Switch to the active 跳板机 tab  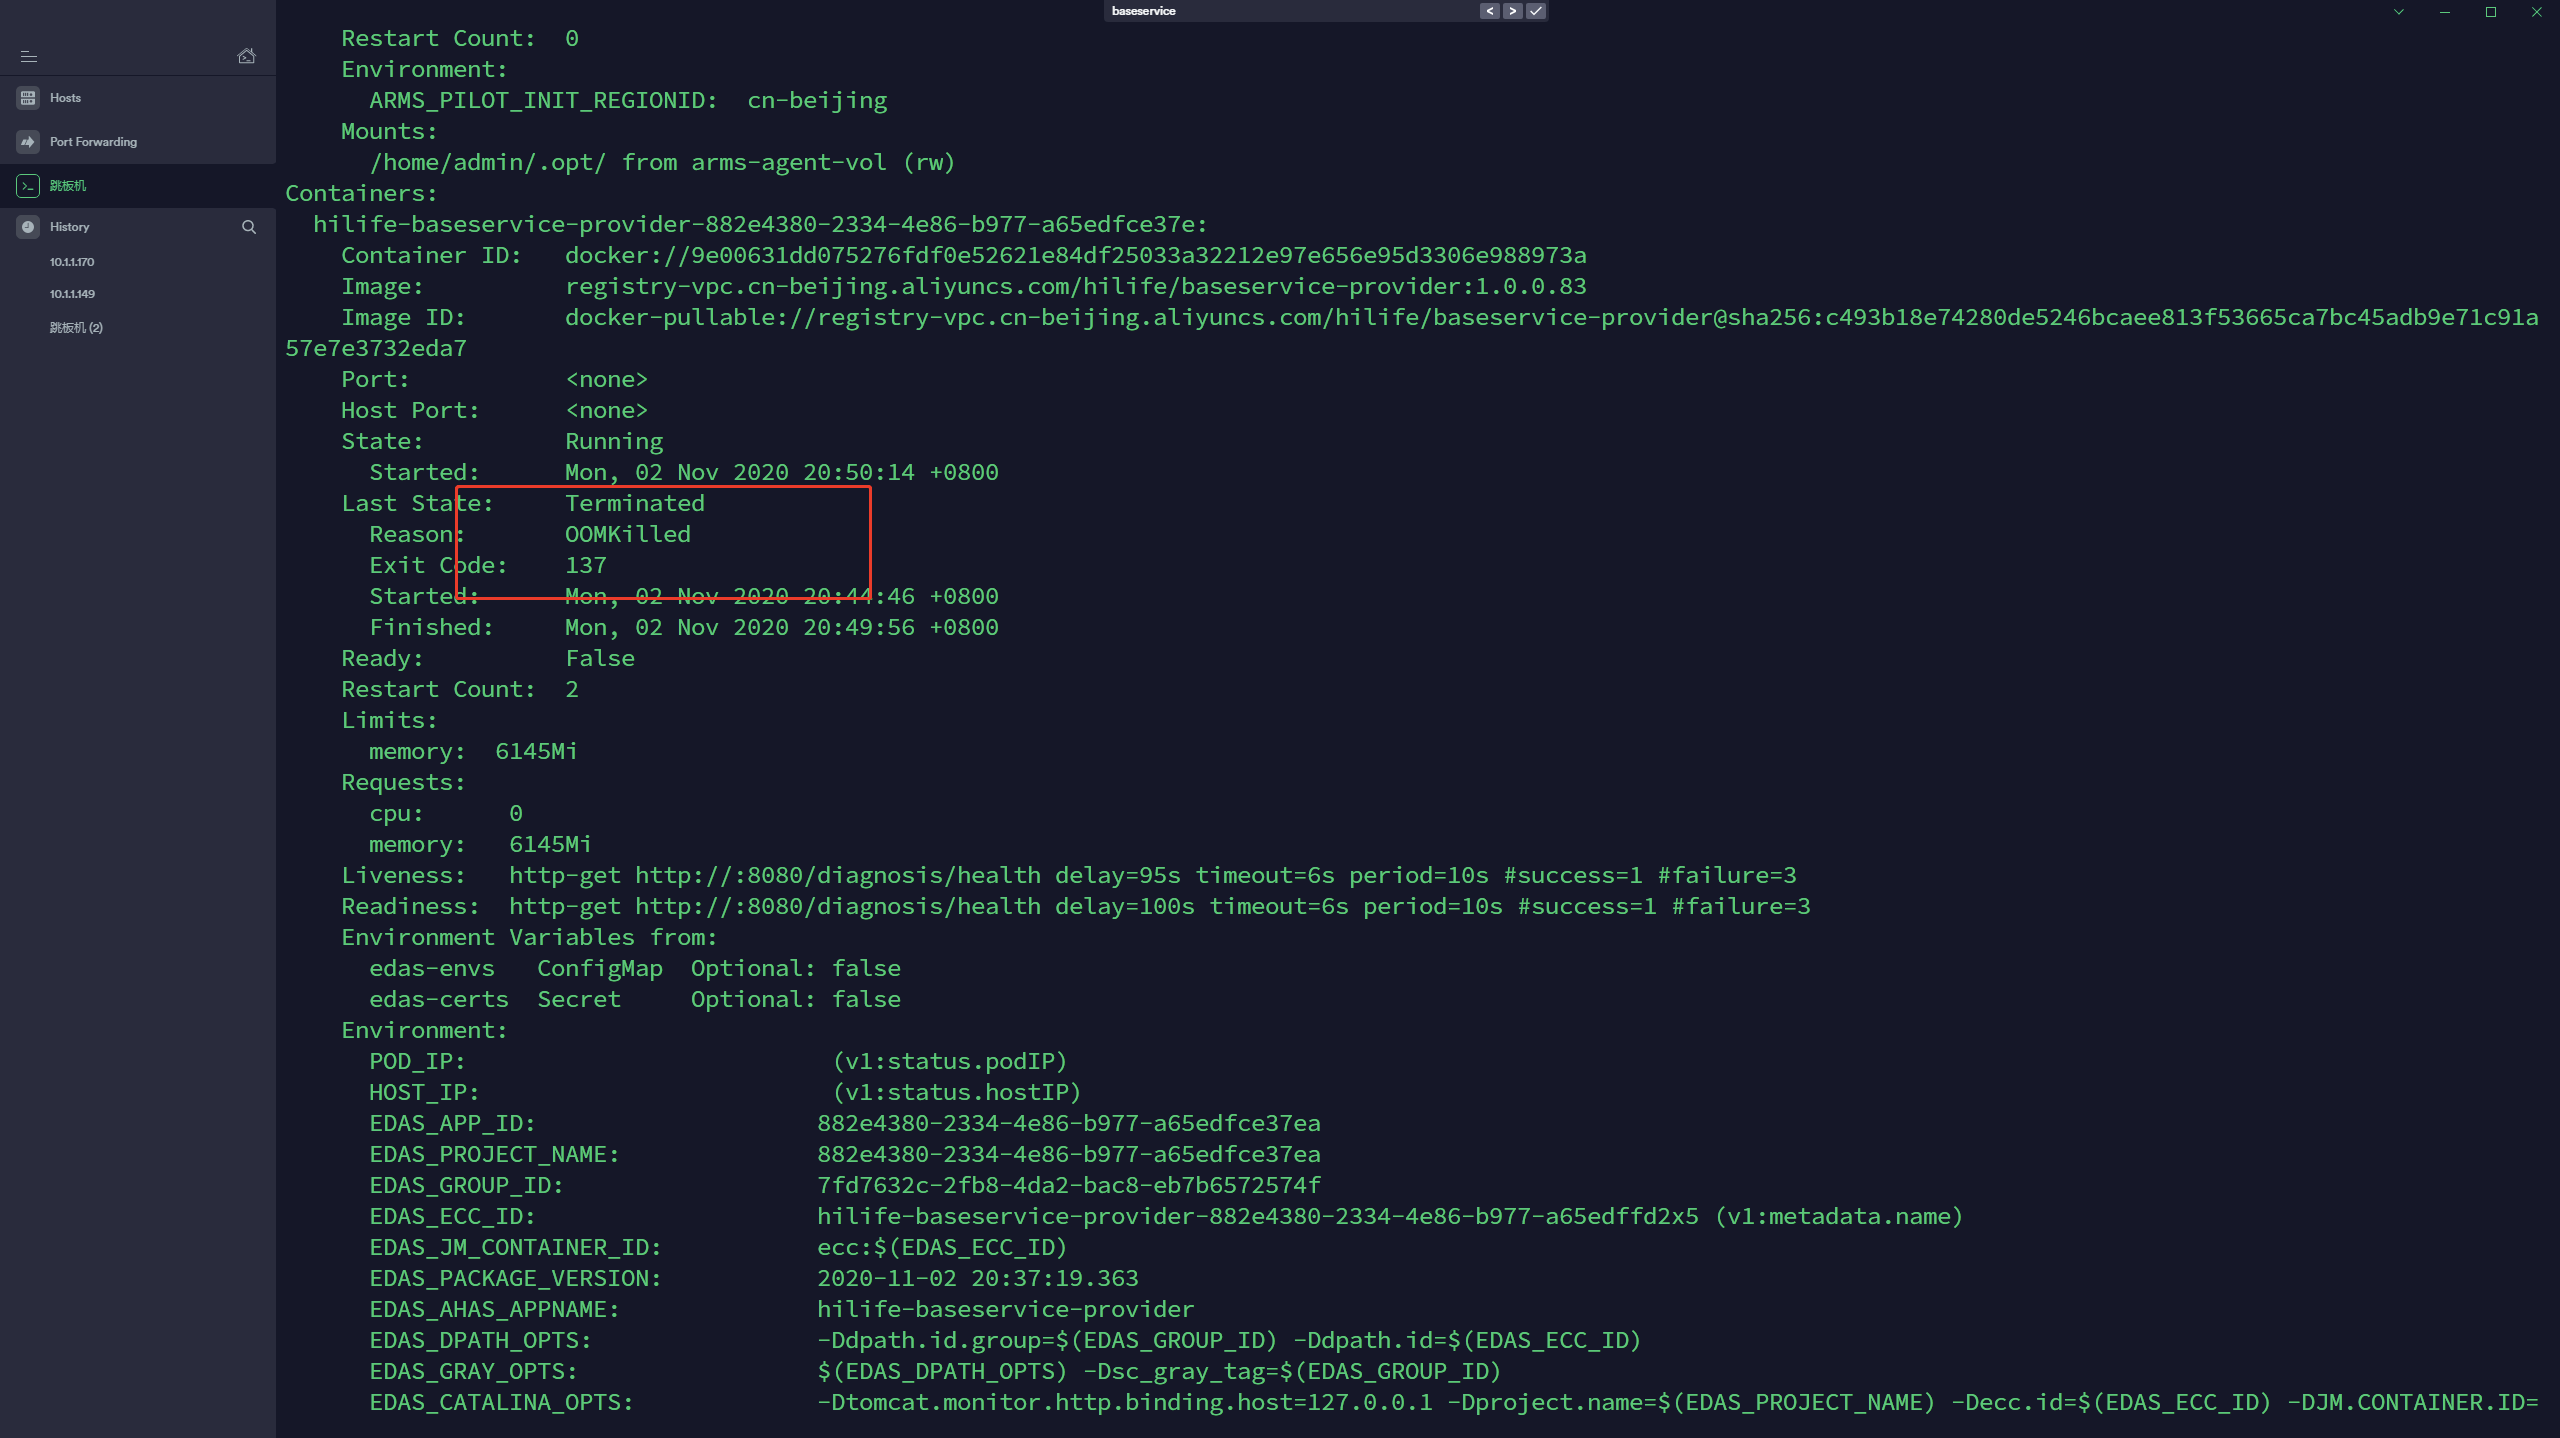click(68, 186)
